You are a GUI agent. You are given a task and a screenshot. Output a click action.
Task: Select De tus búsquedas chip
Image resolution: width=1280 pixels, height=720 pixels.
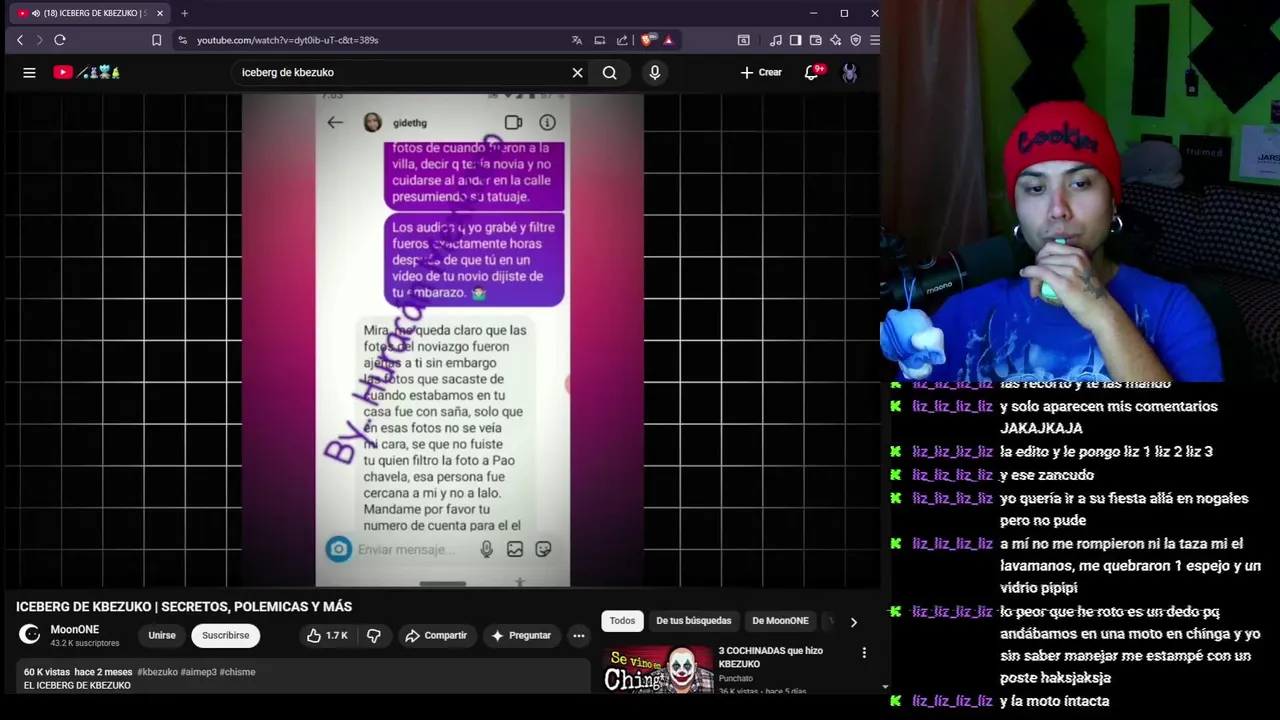693,621
